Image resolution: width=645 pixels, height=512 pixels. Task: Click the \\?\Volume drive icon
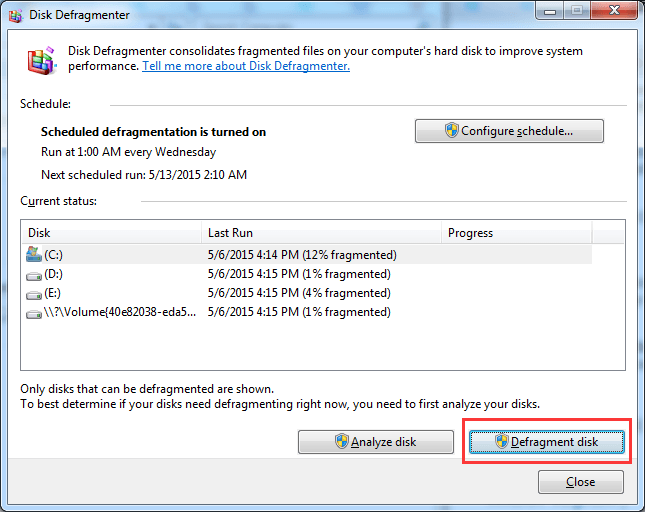point(34,313)
